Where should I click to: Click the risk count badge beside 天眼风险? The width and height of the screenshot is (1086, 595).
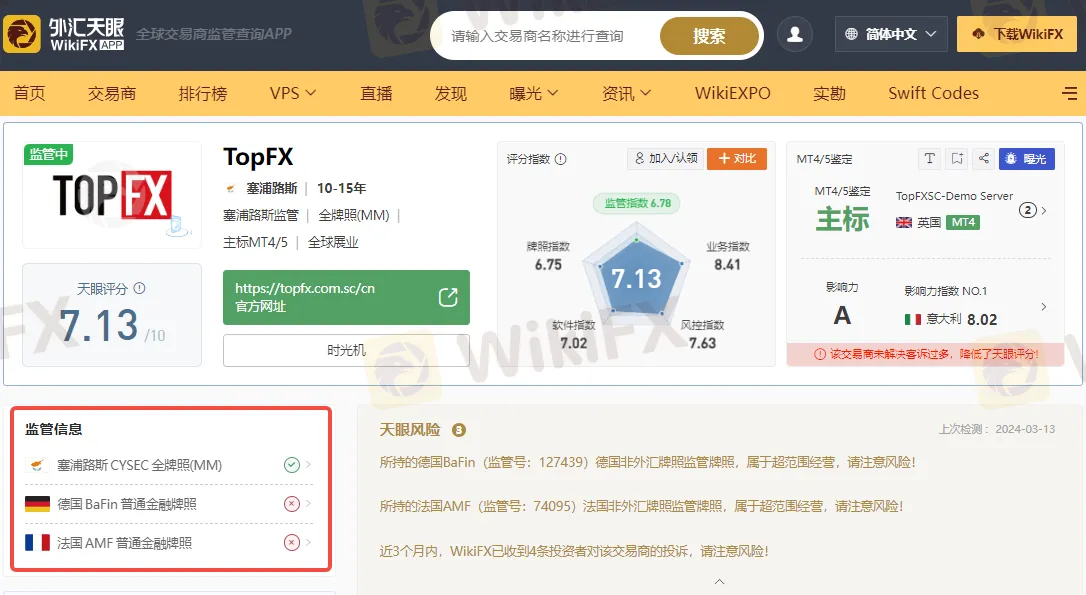(x=459, y=430)
